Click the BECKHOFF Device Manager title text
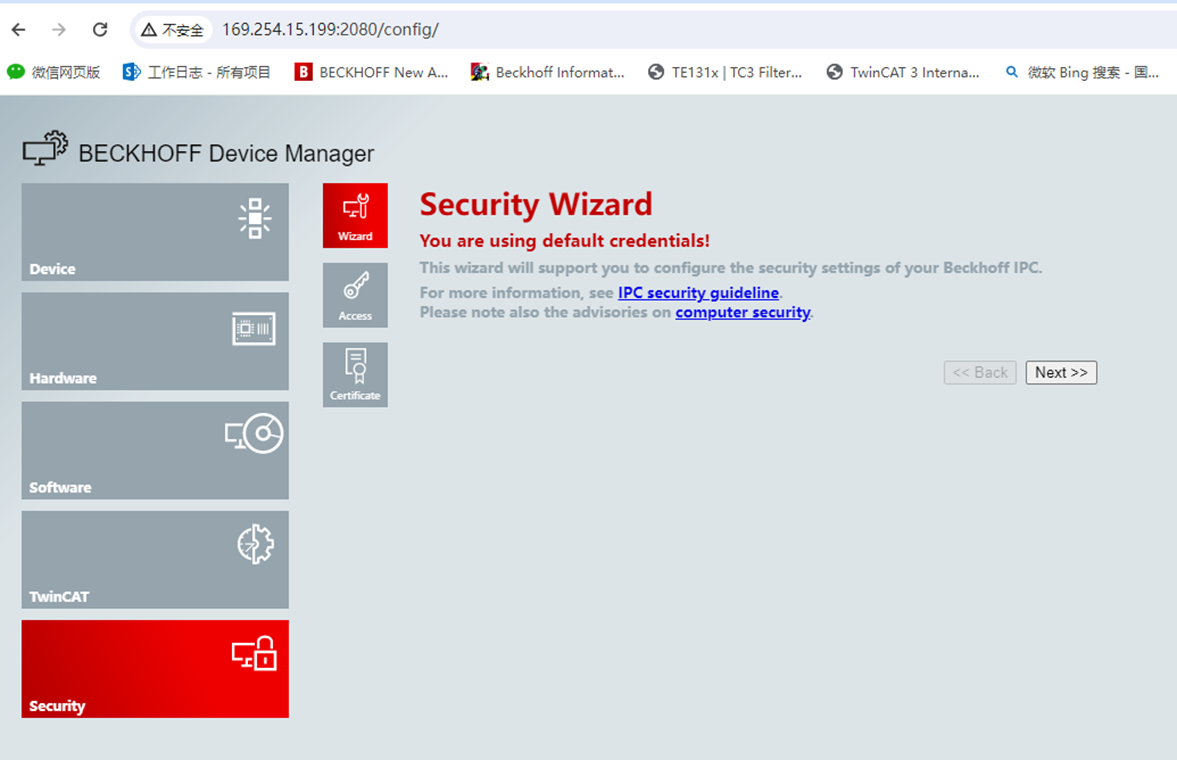The width and height of the screenshot is (1177, 760). 226,153
